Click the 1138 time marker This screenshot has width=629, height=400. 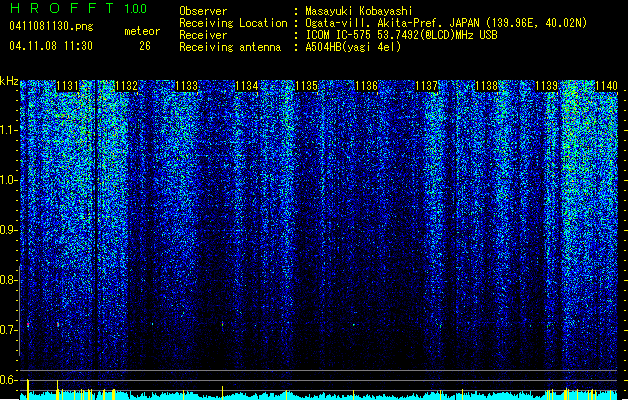pyautogui.click(x=486, y=86)
